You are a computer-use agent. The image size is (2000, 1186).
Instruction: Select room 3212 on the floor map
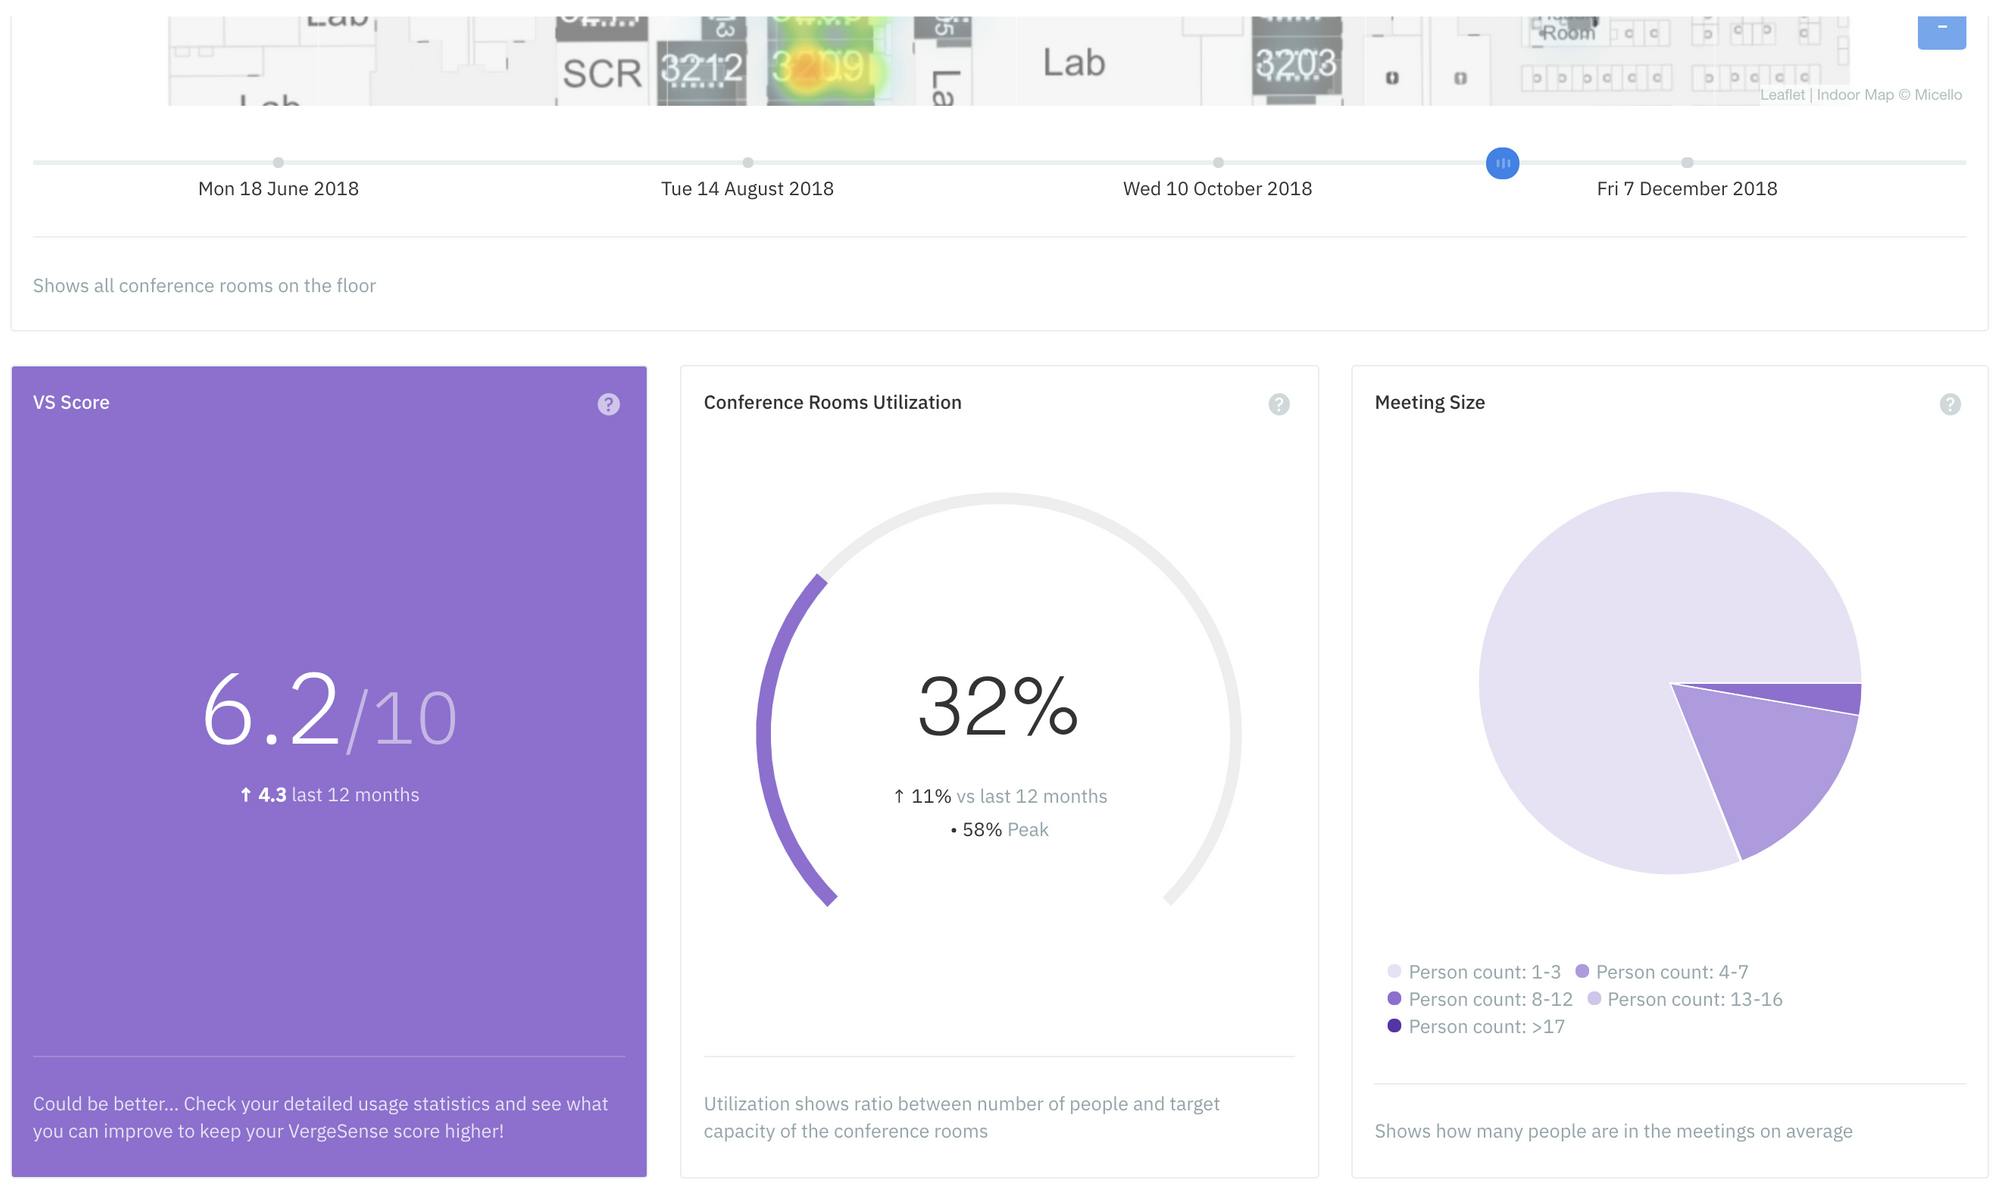coord(702,68)
